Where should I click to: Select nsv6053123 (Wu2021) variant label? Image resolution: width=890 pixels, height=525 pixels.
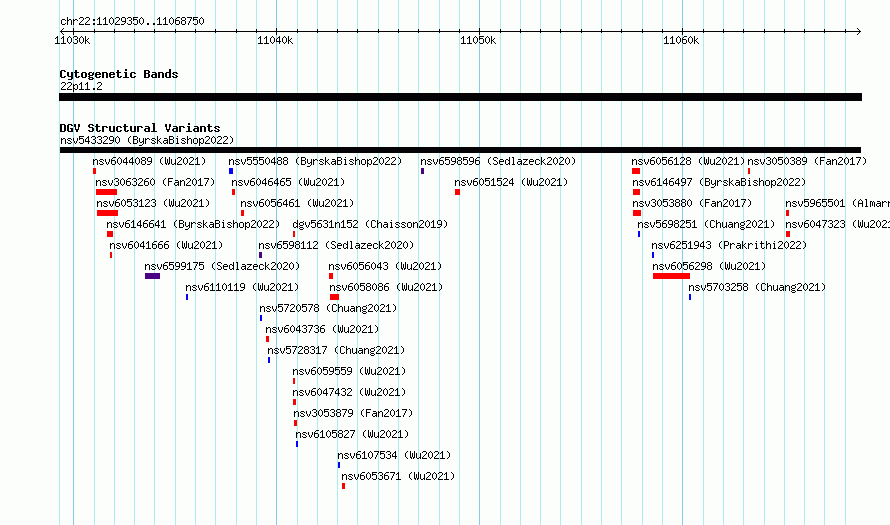153,203
